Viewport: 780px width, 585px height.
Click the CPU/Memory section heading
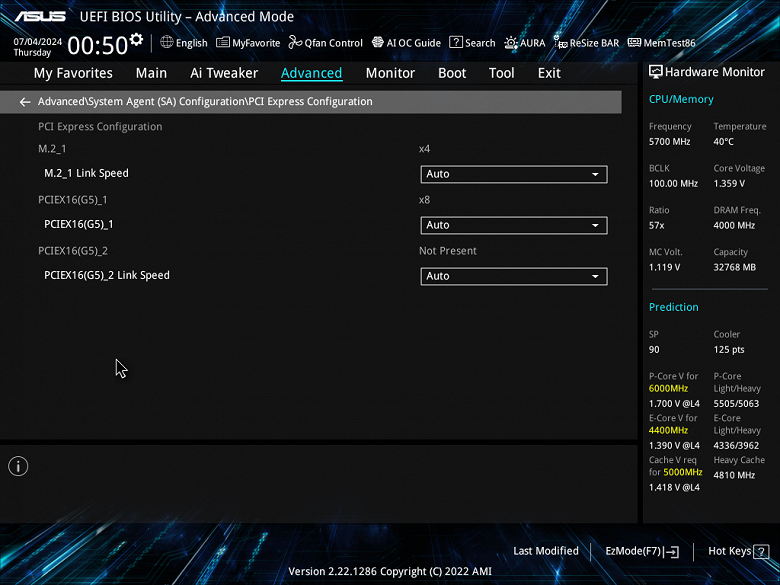[x=681, y=99]
